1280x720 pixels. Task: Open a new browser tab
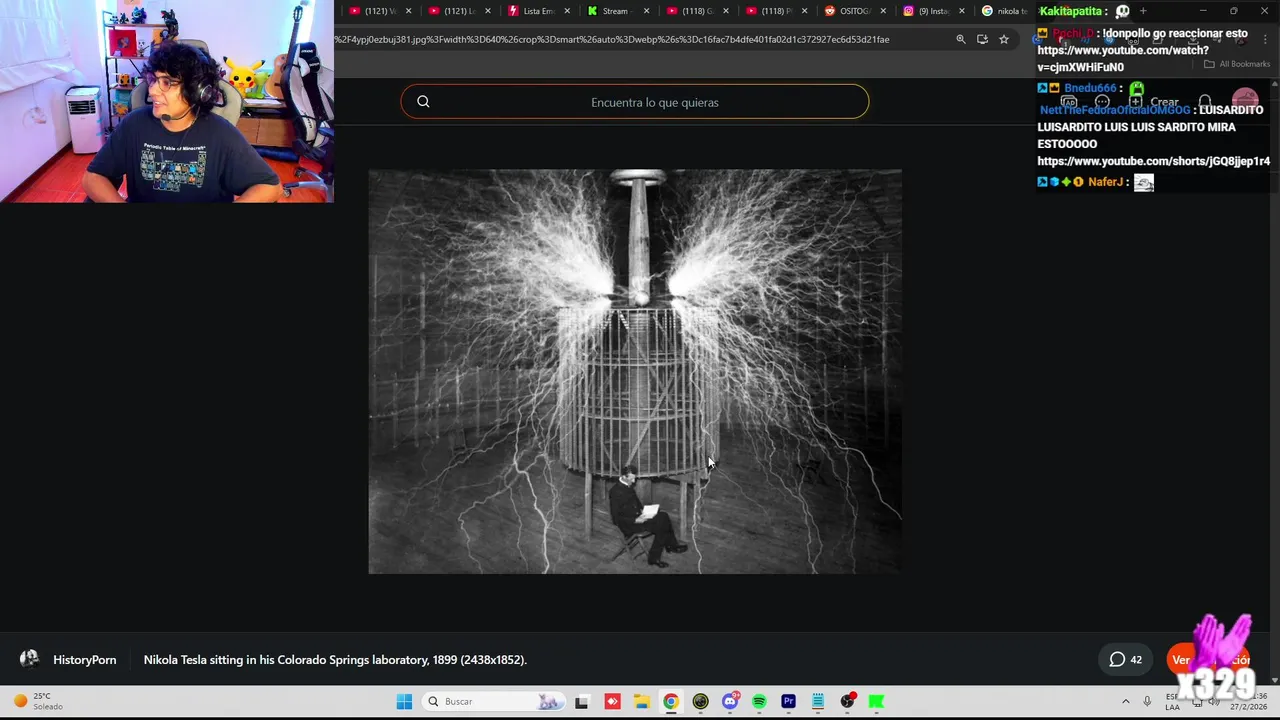1143,11
